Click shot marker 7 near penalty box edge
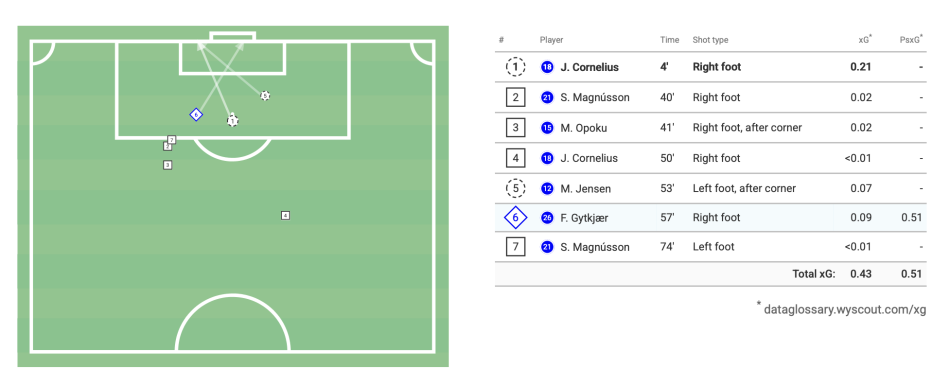Screen dimensions: 950x387 tap(171, 139)
